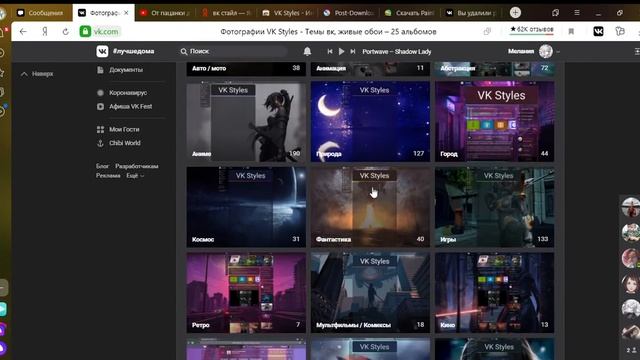Open the 'Фантастика' album
This screenshot has height=360, width=640.
point(370,207)
